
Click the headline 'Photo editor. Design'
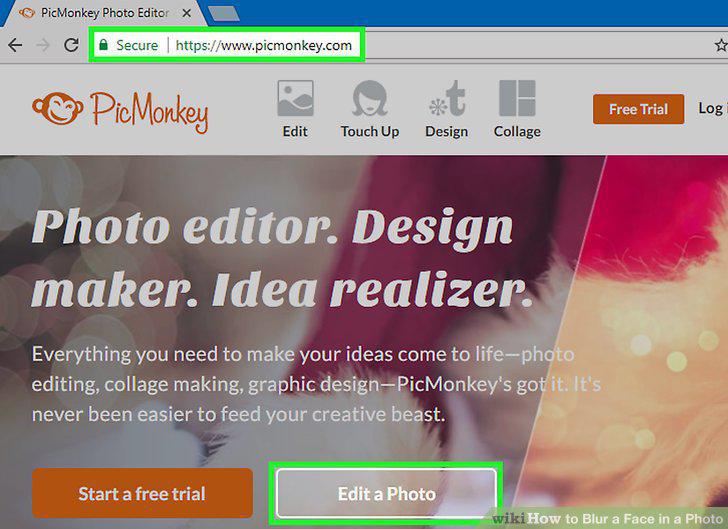272,228
